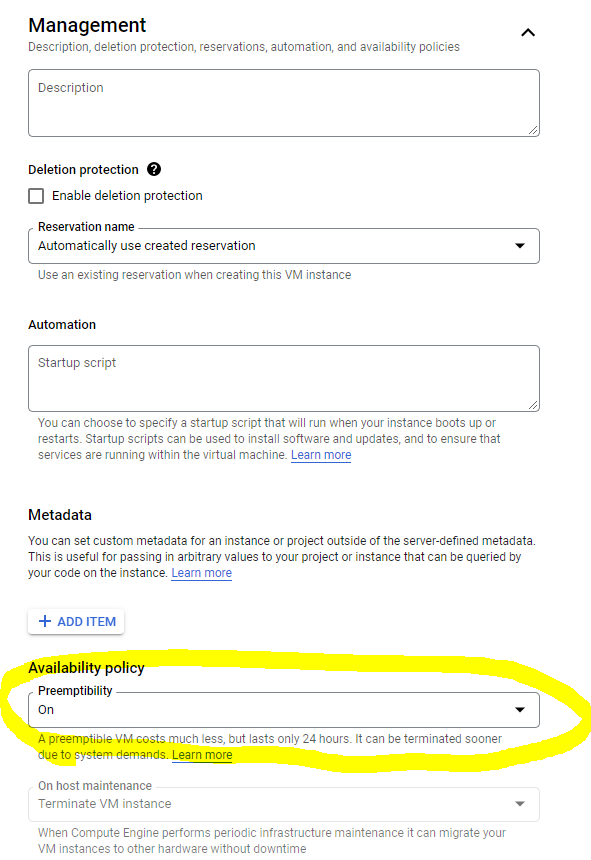Click the Preemptibility dropdown arrow icon
The width and height of the screenshot is (591, 860).
pos(520,710)
